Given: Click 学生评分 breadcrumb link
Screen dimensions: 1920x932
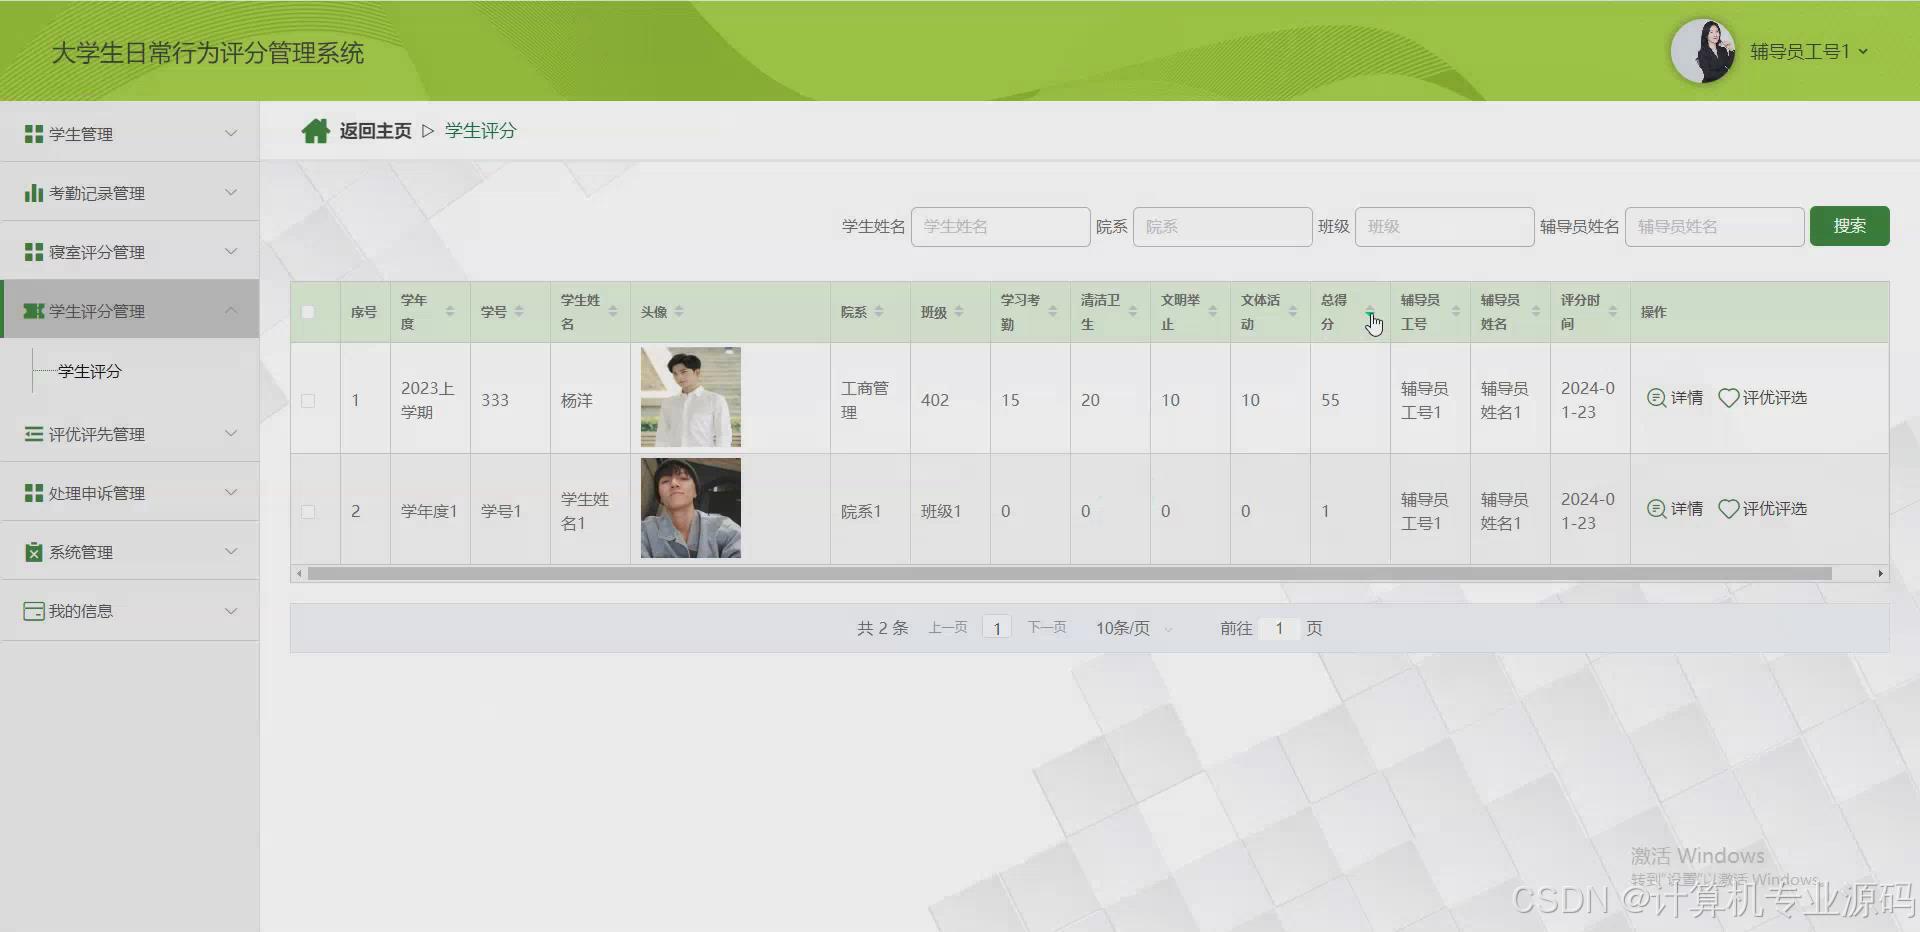Looking at the screenshot, I should (x=480, y=131).
